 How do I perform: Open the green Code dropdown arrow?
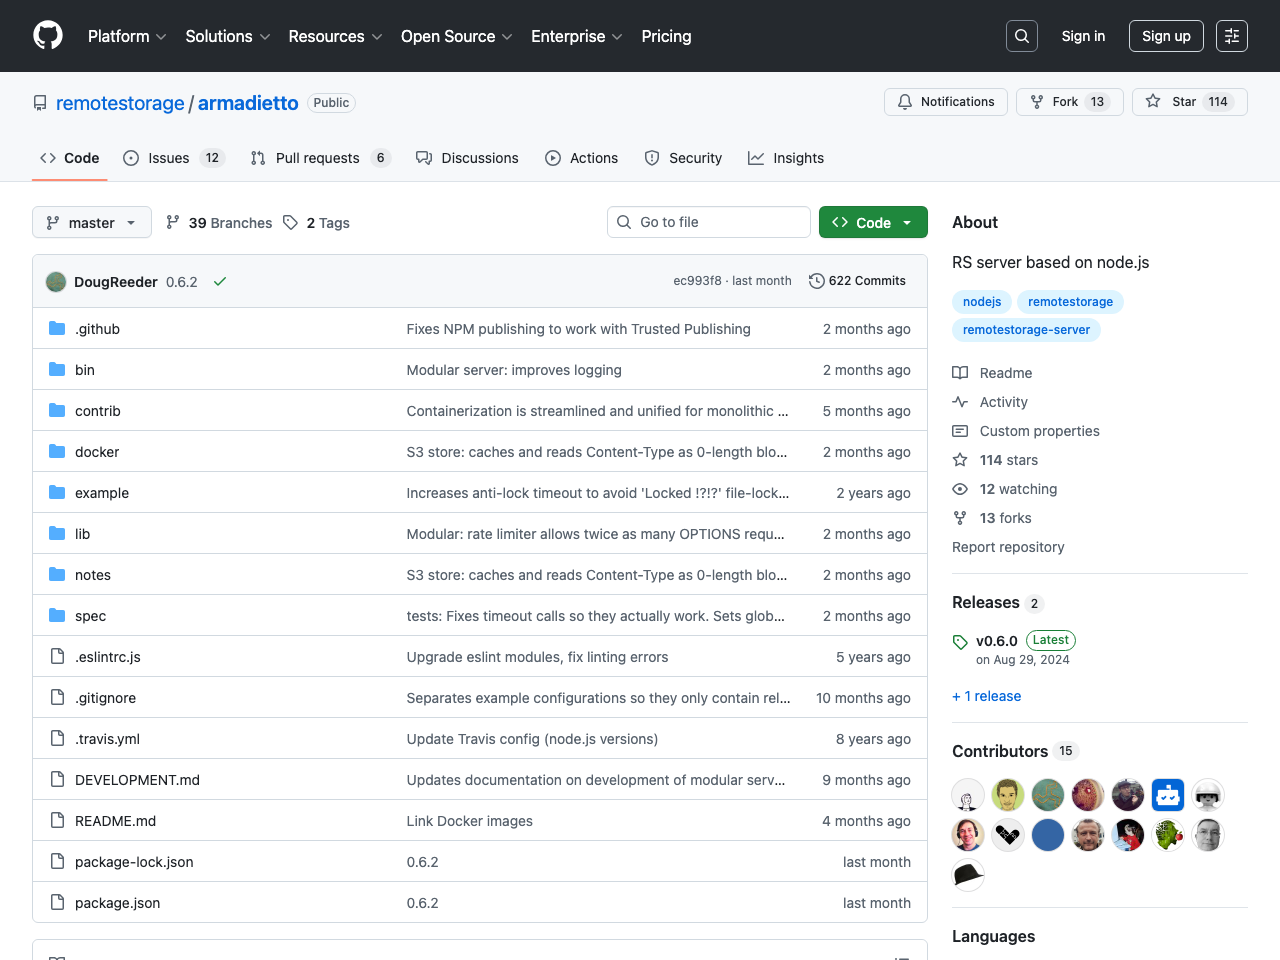coord(905,222)
